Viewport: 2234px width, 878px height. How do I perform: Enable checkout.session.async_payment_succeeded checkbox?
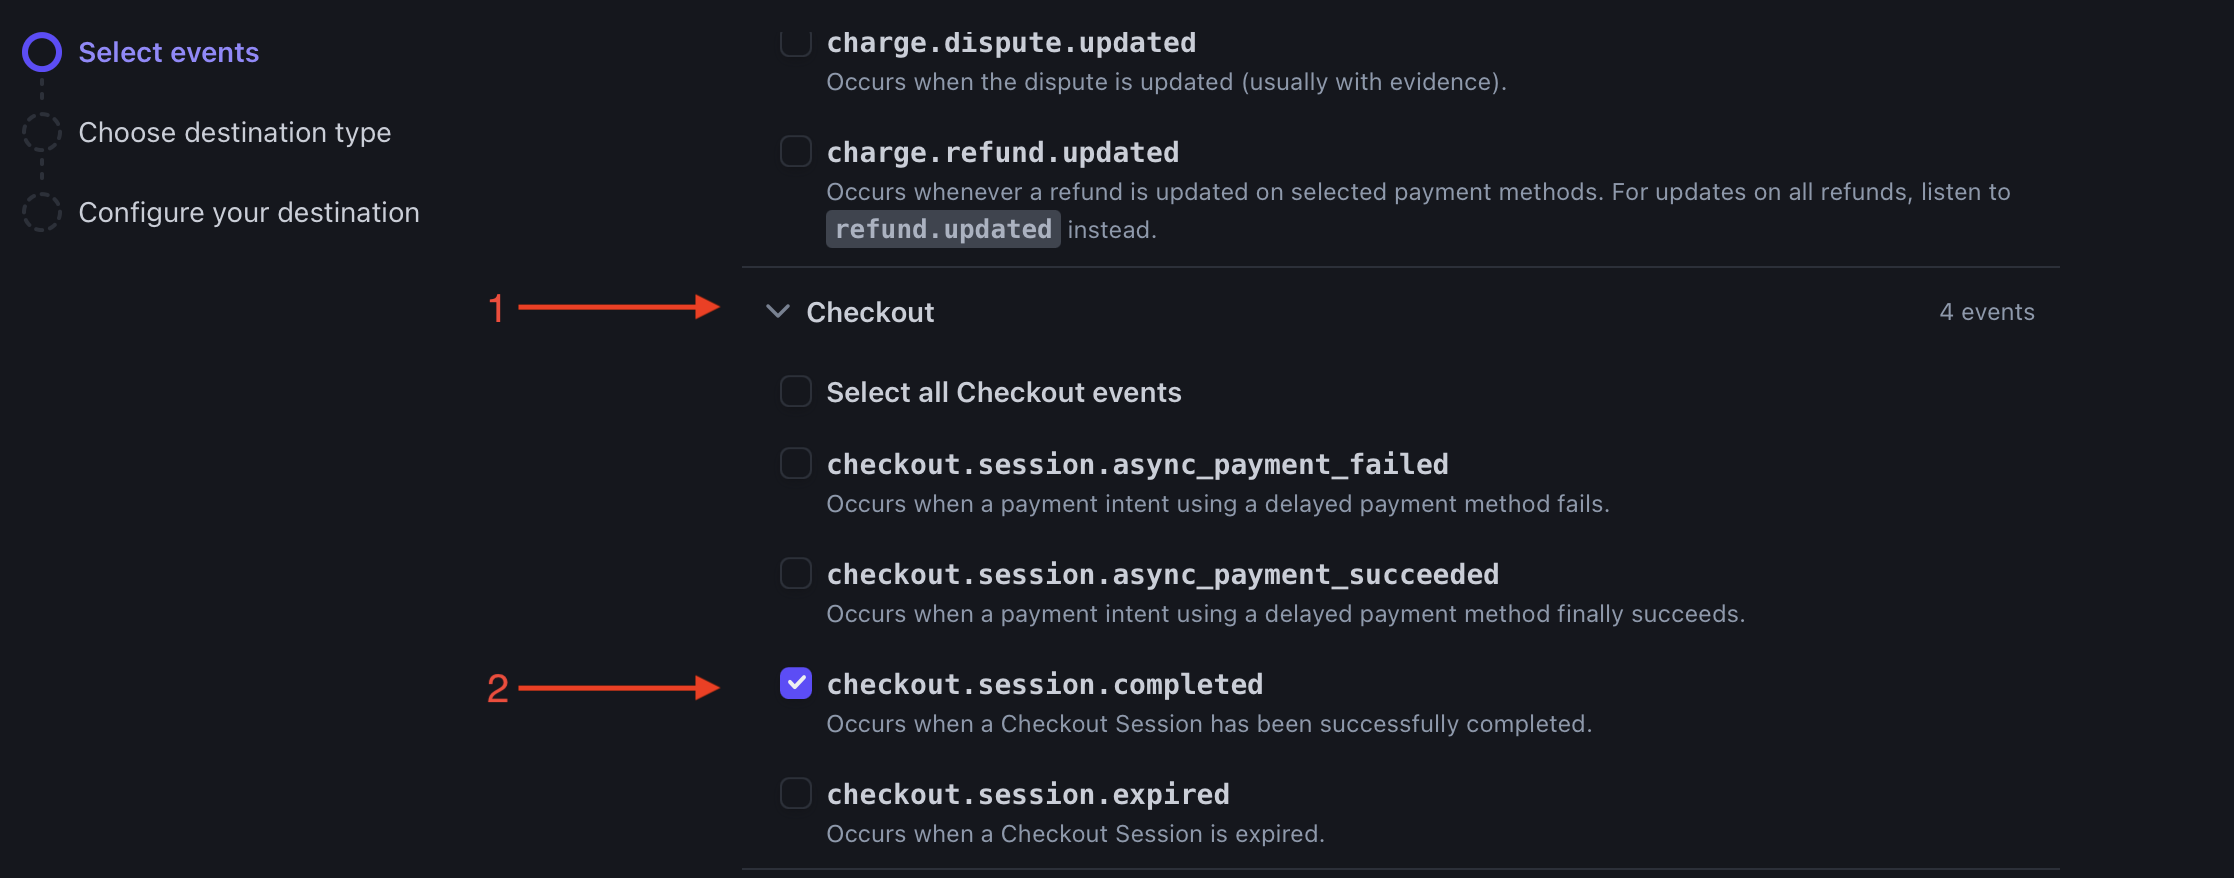click(x=796, y=574)
